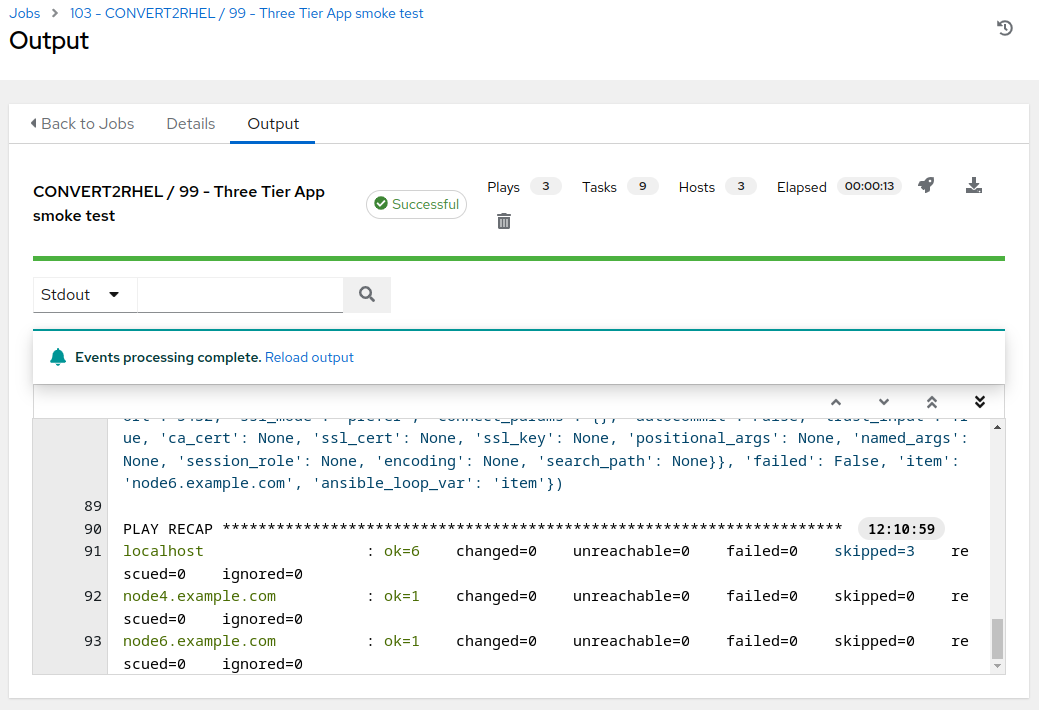Click the Tasks count badge showing 9
The width and height of the screenshot is (1039, 710).
point(642,186)
